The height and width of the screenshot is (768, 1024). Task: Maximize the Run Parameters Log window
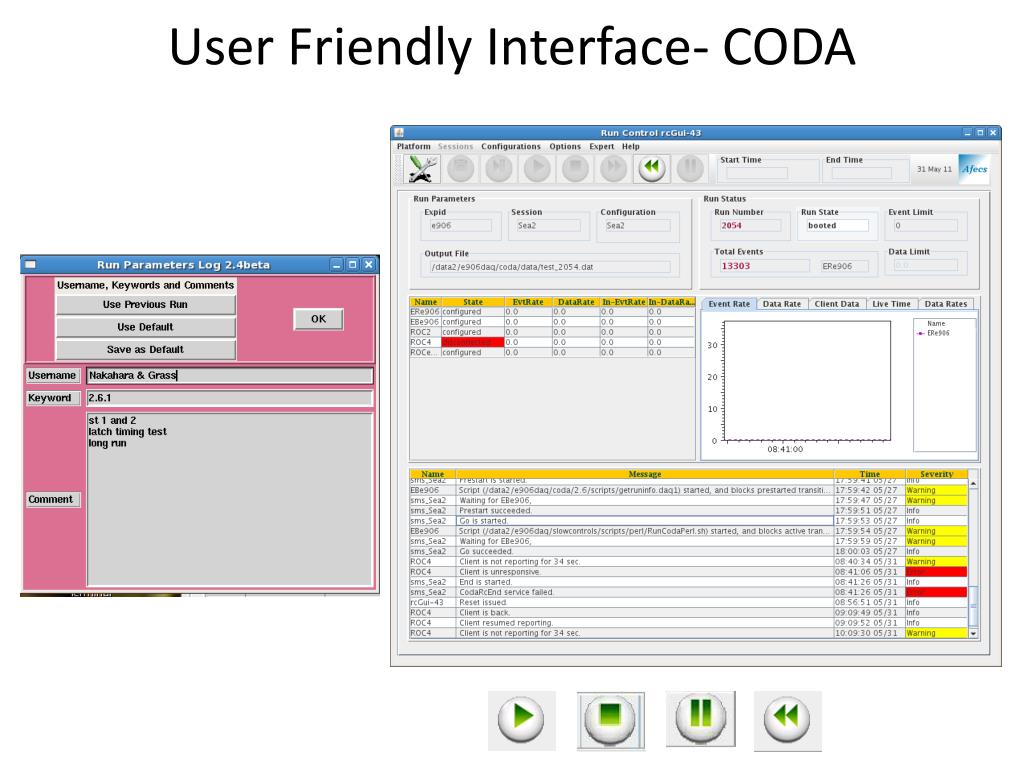(x=353, y=264)
